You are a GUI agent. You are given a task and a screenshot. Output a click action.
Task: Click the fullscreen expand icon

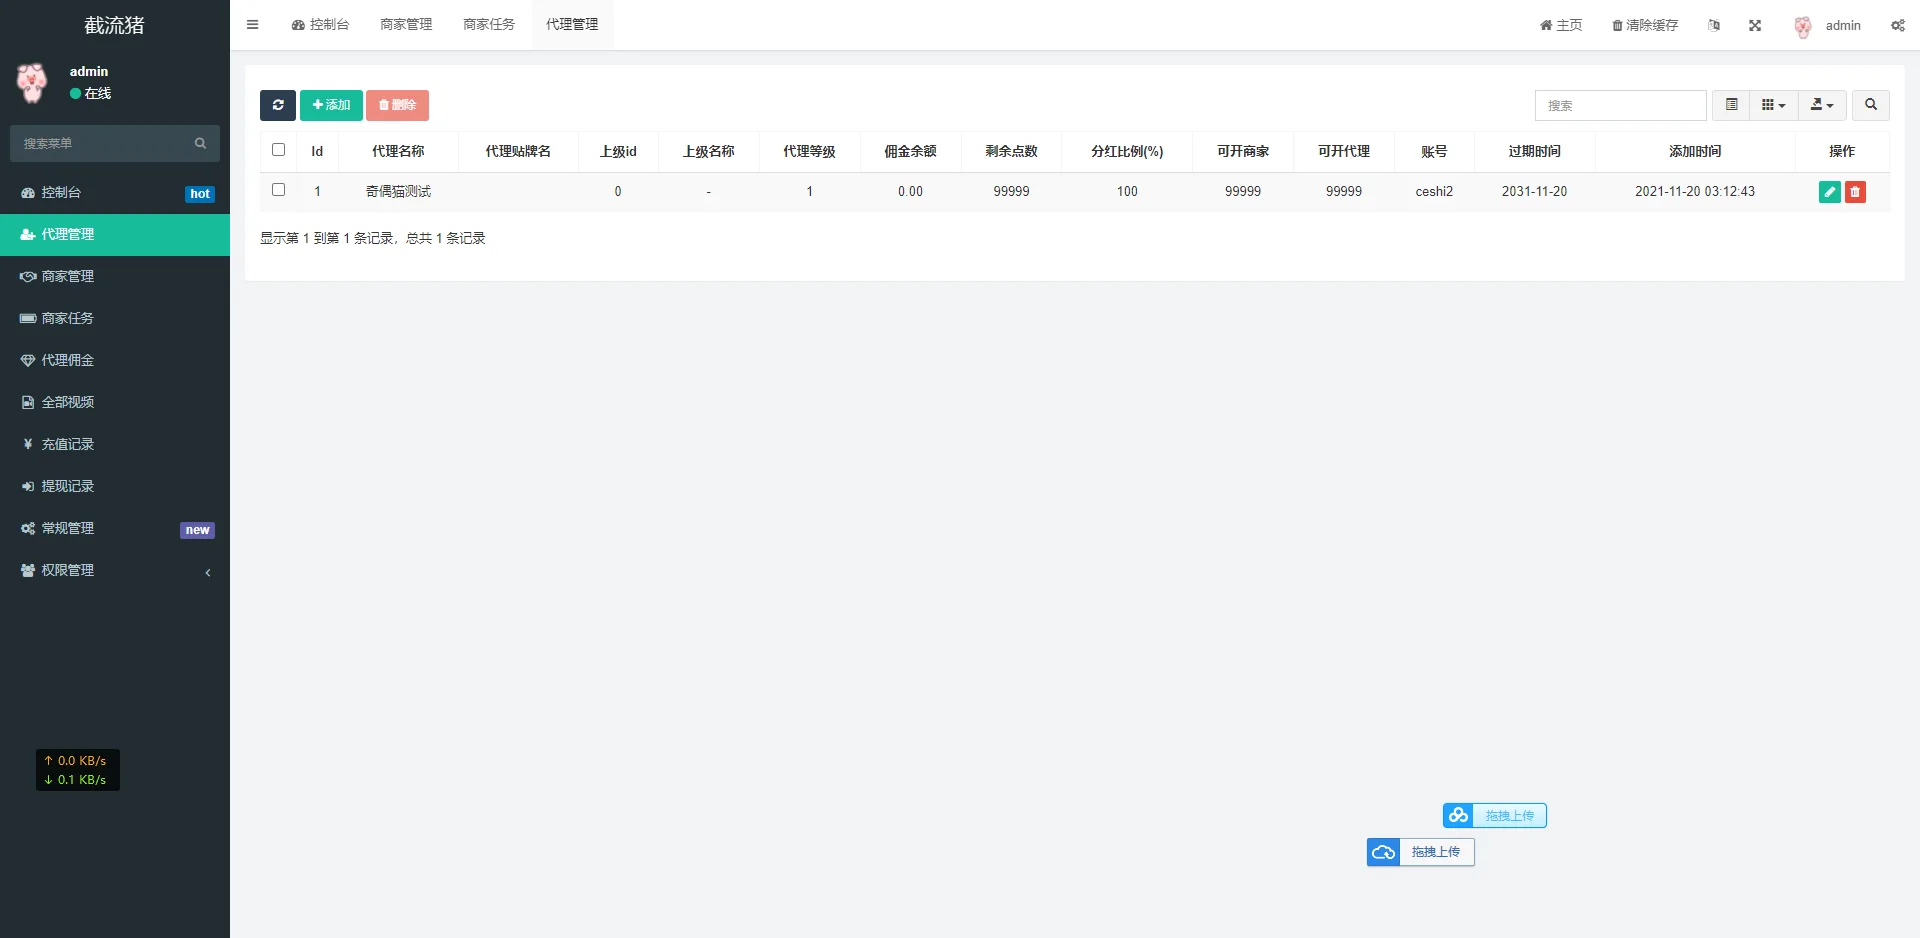[x=1755, y=26]
